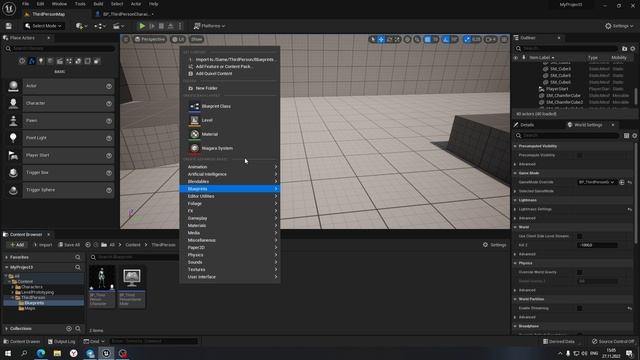Open the viewport Show menu button
Viewport: 640px width, 360px height.
click(196, 39)
